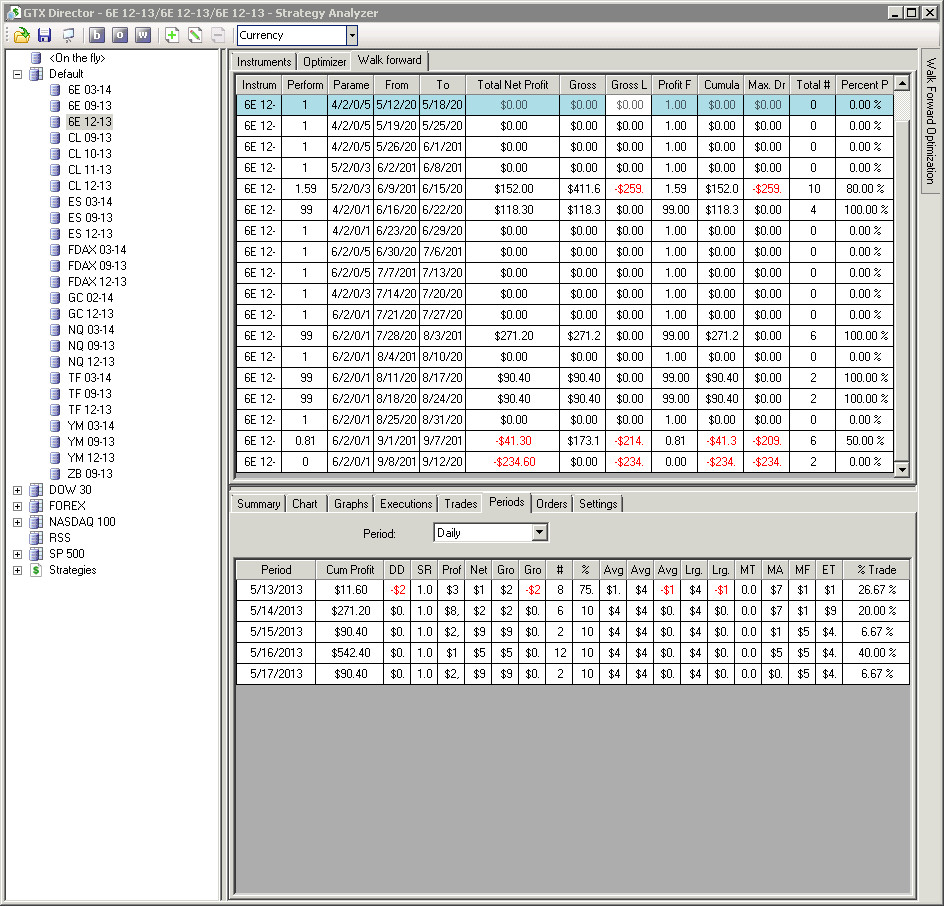Select CL 09-13 in the tree
This screenshot has height=906, width=944.
(x=90, y=138)
